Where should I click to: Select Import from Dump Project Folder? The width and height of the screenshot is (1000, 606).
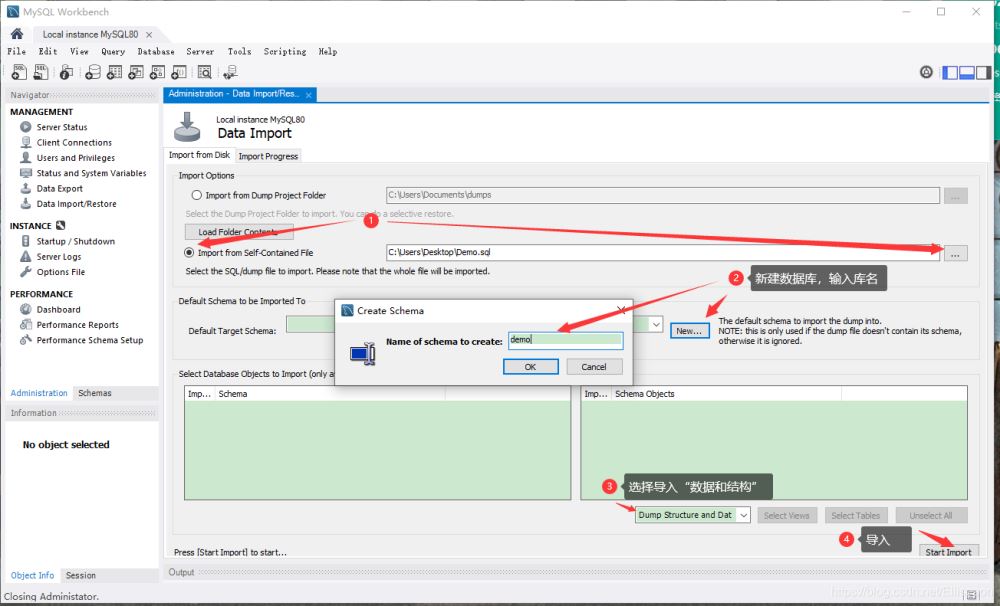point(197,196)
